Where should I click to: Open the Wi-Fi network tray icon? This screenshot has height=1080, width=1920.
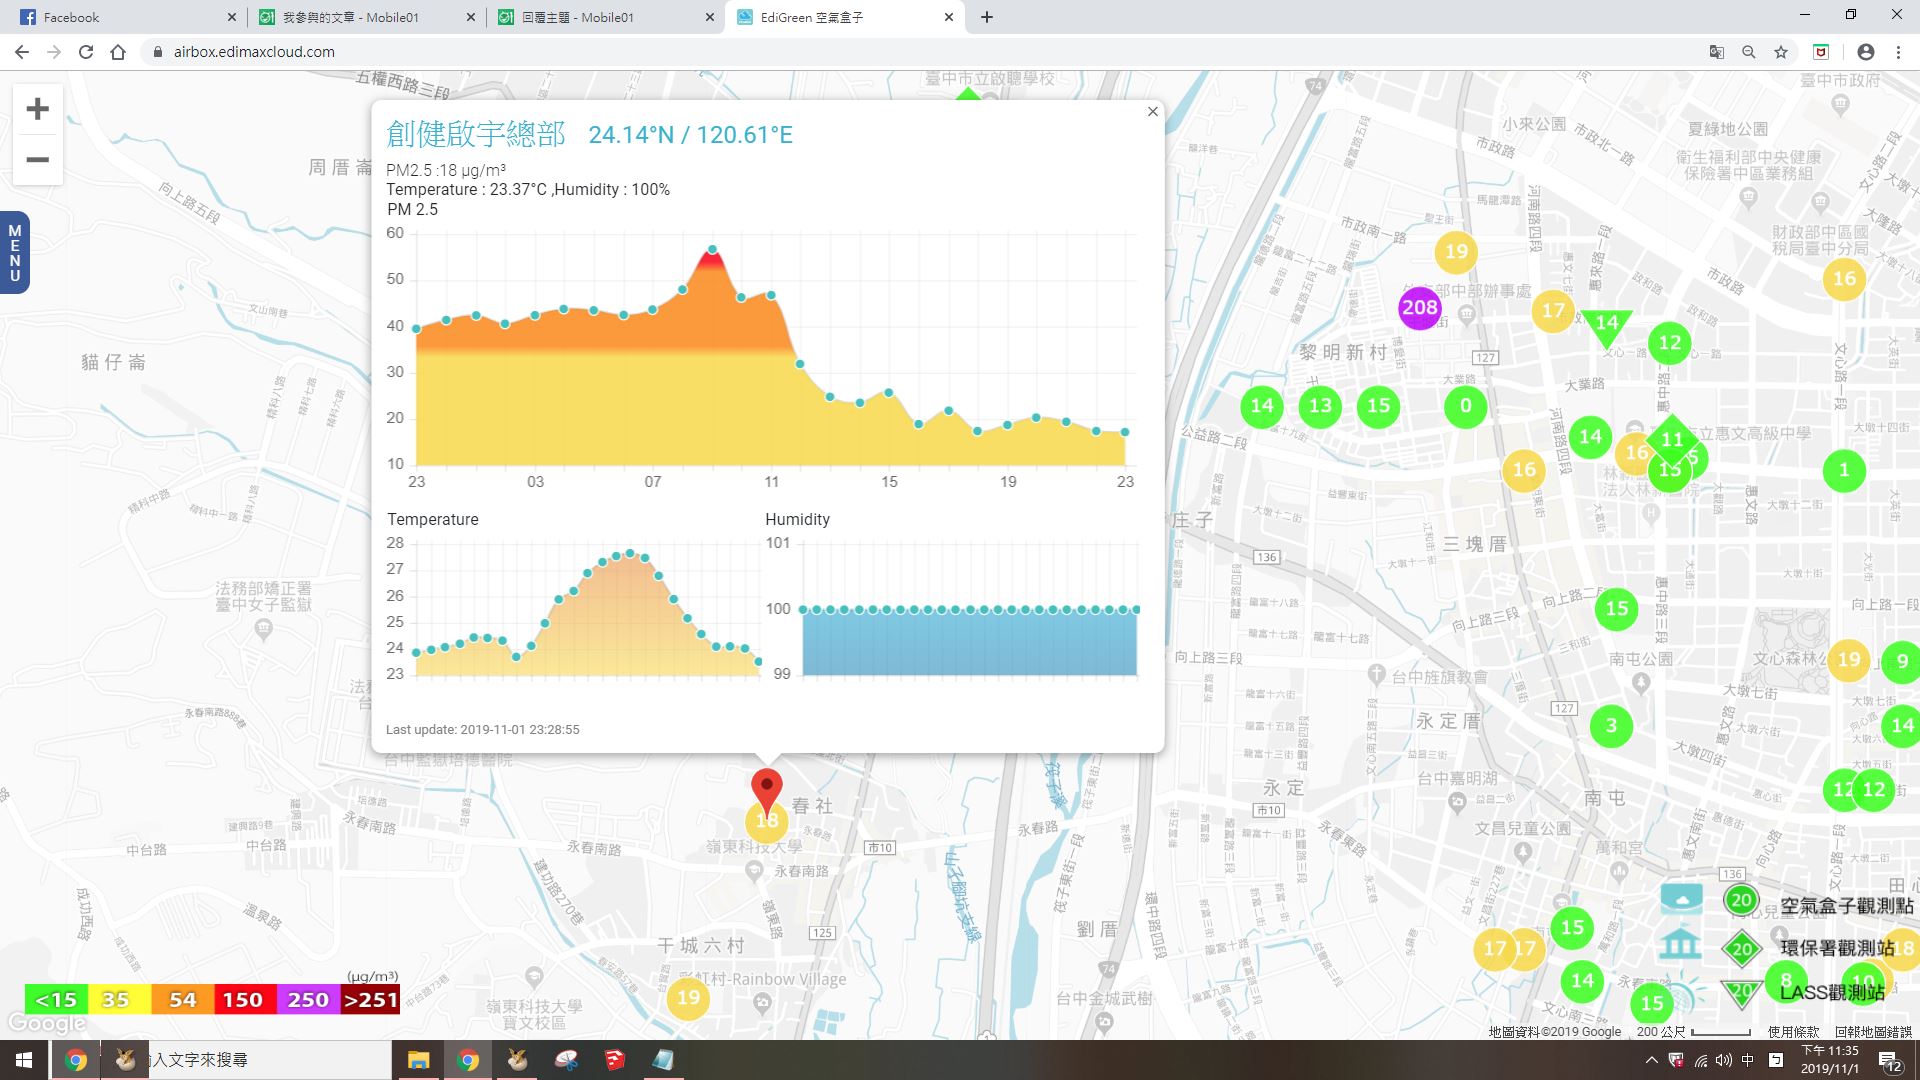pyautogui.click(x=1701, y=1060)
